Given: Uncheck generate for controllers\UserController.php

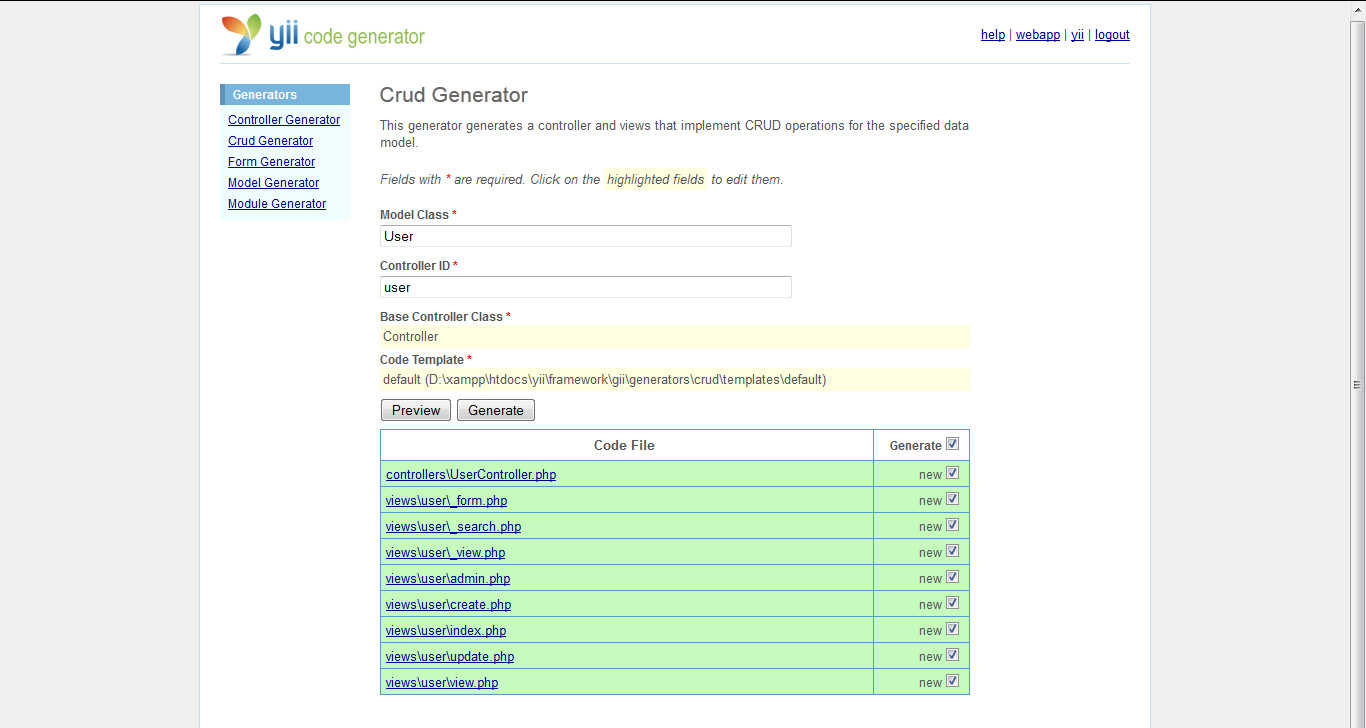Looking at the screenshot, I should 952,472.
